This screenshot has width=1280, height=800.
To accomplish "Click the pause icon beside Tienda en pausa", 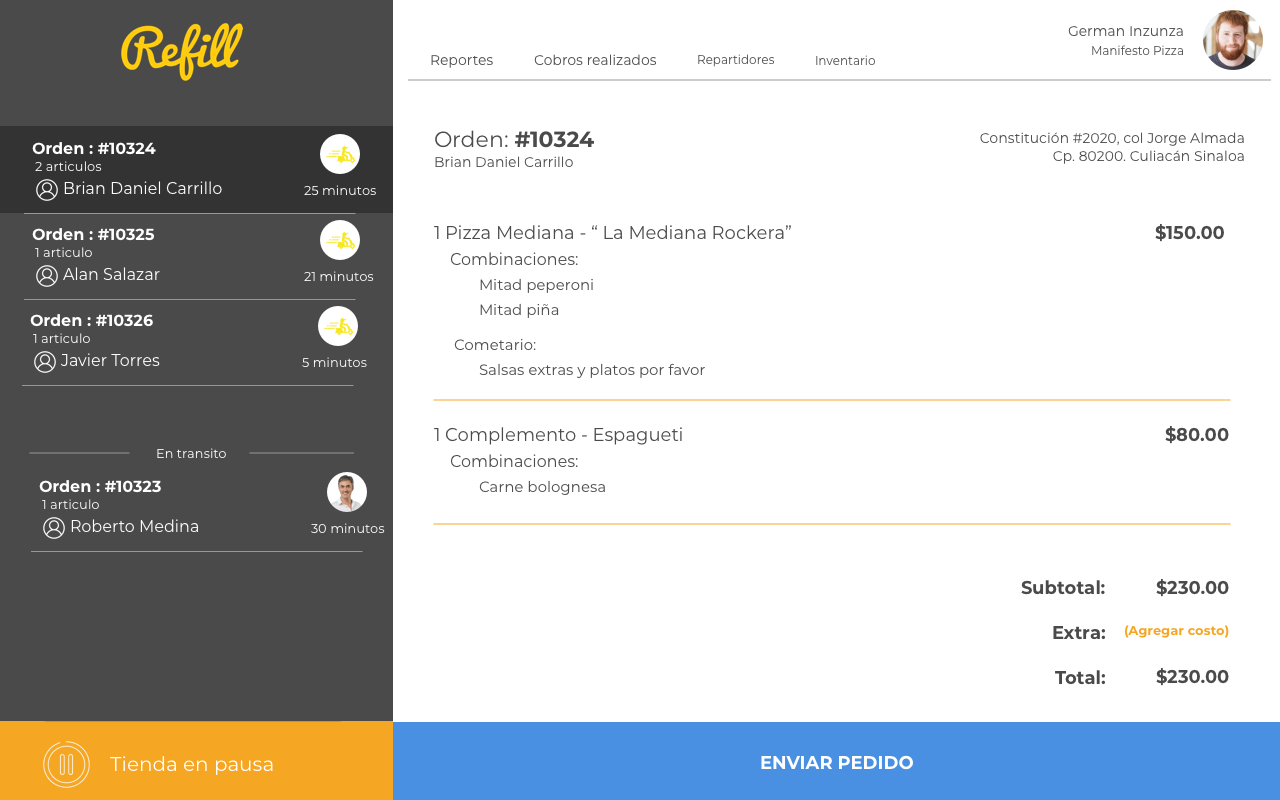I will [66, 764].
